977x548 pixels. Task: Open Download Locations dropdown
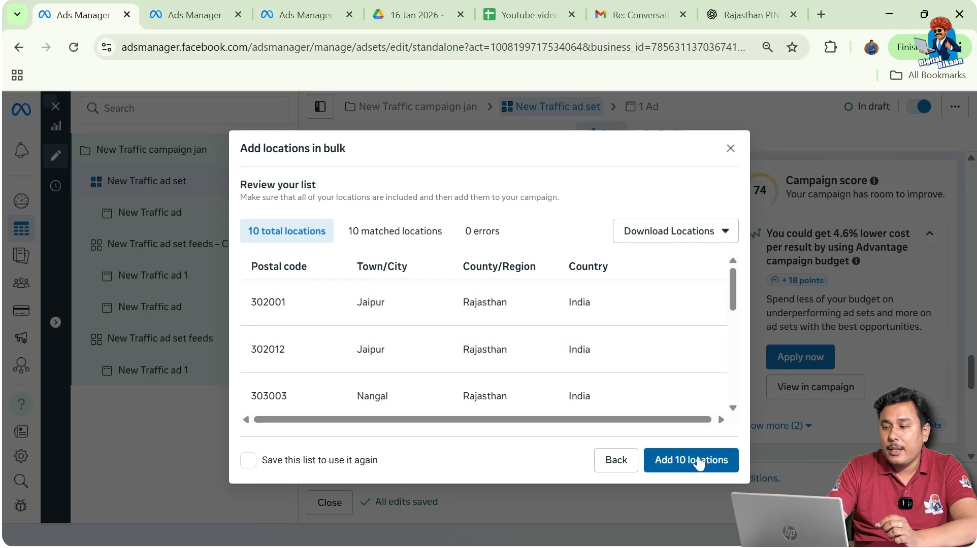pos(675,231)
